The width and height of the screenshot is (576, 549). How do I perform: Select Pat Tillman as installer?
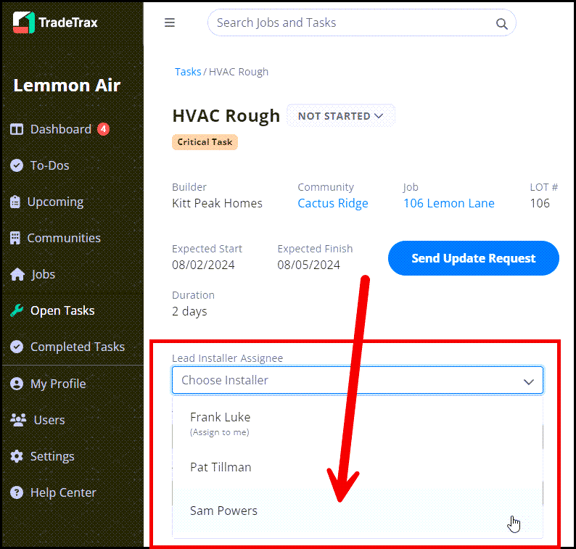point(357,467)
